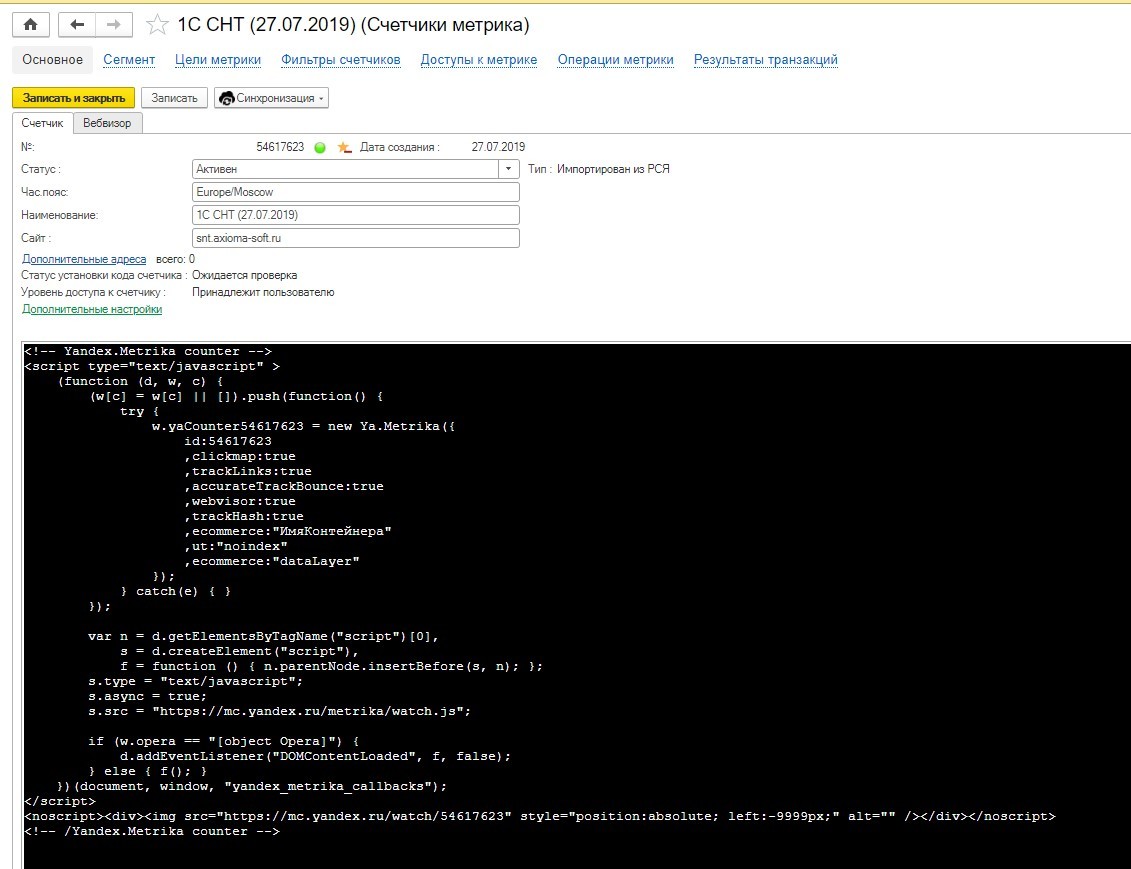This screenshot has width=1131, height=869.
Task: Click the Yandex.Metrika counter opening comment
Action: 148,351
